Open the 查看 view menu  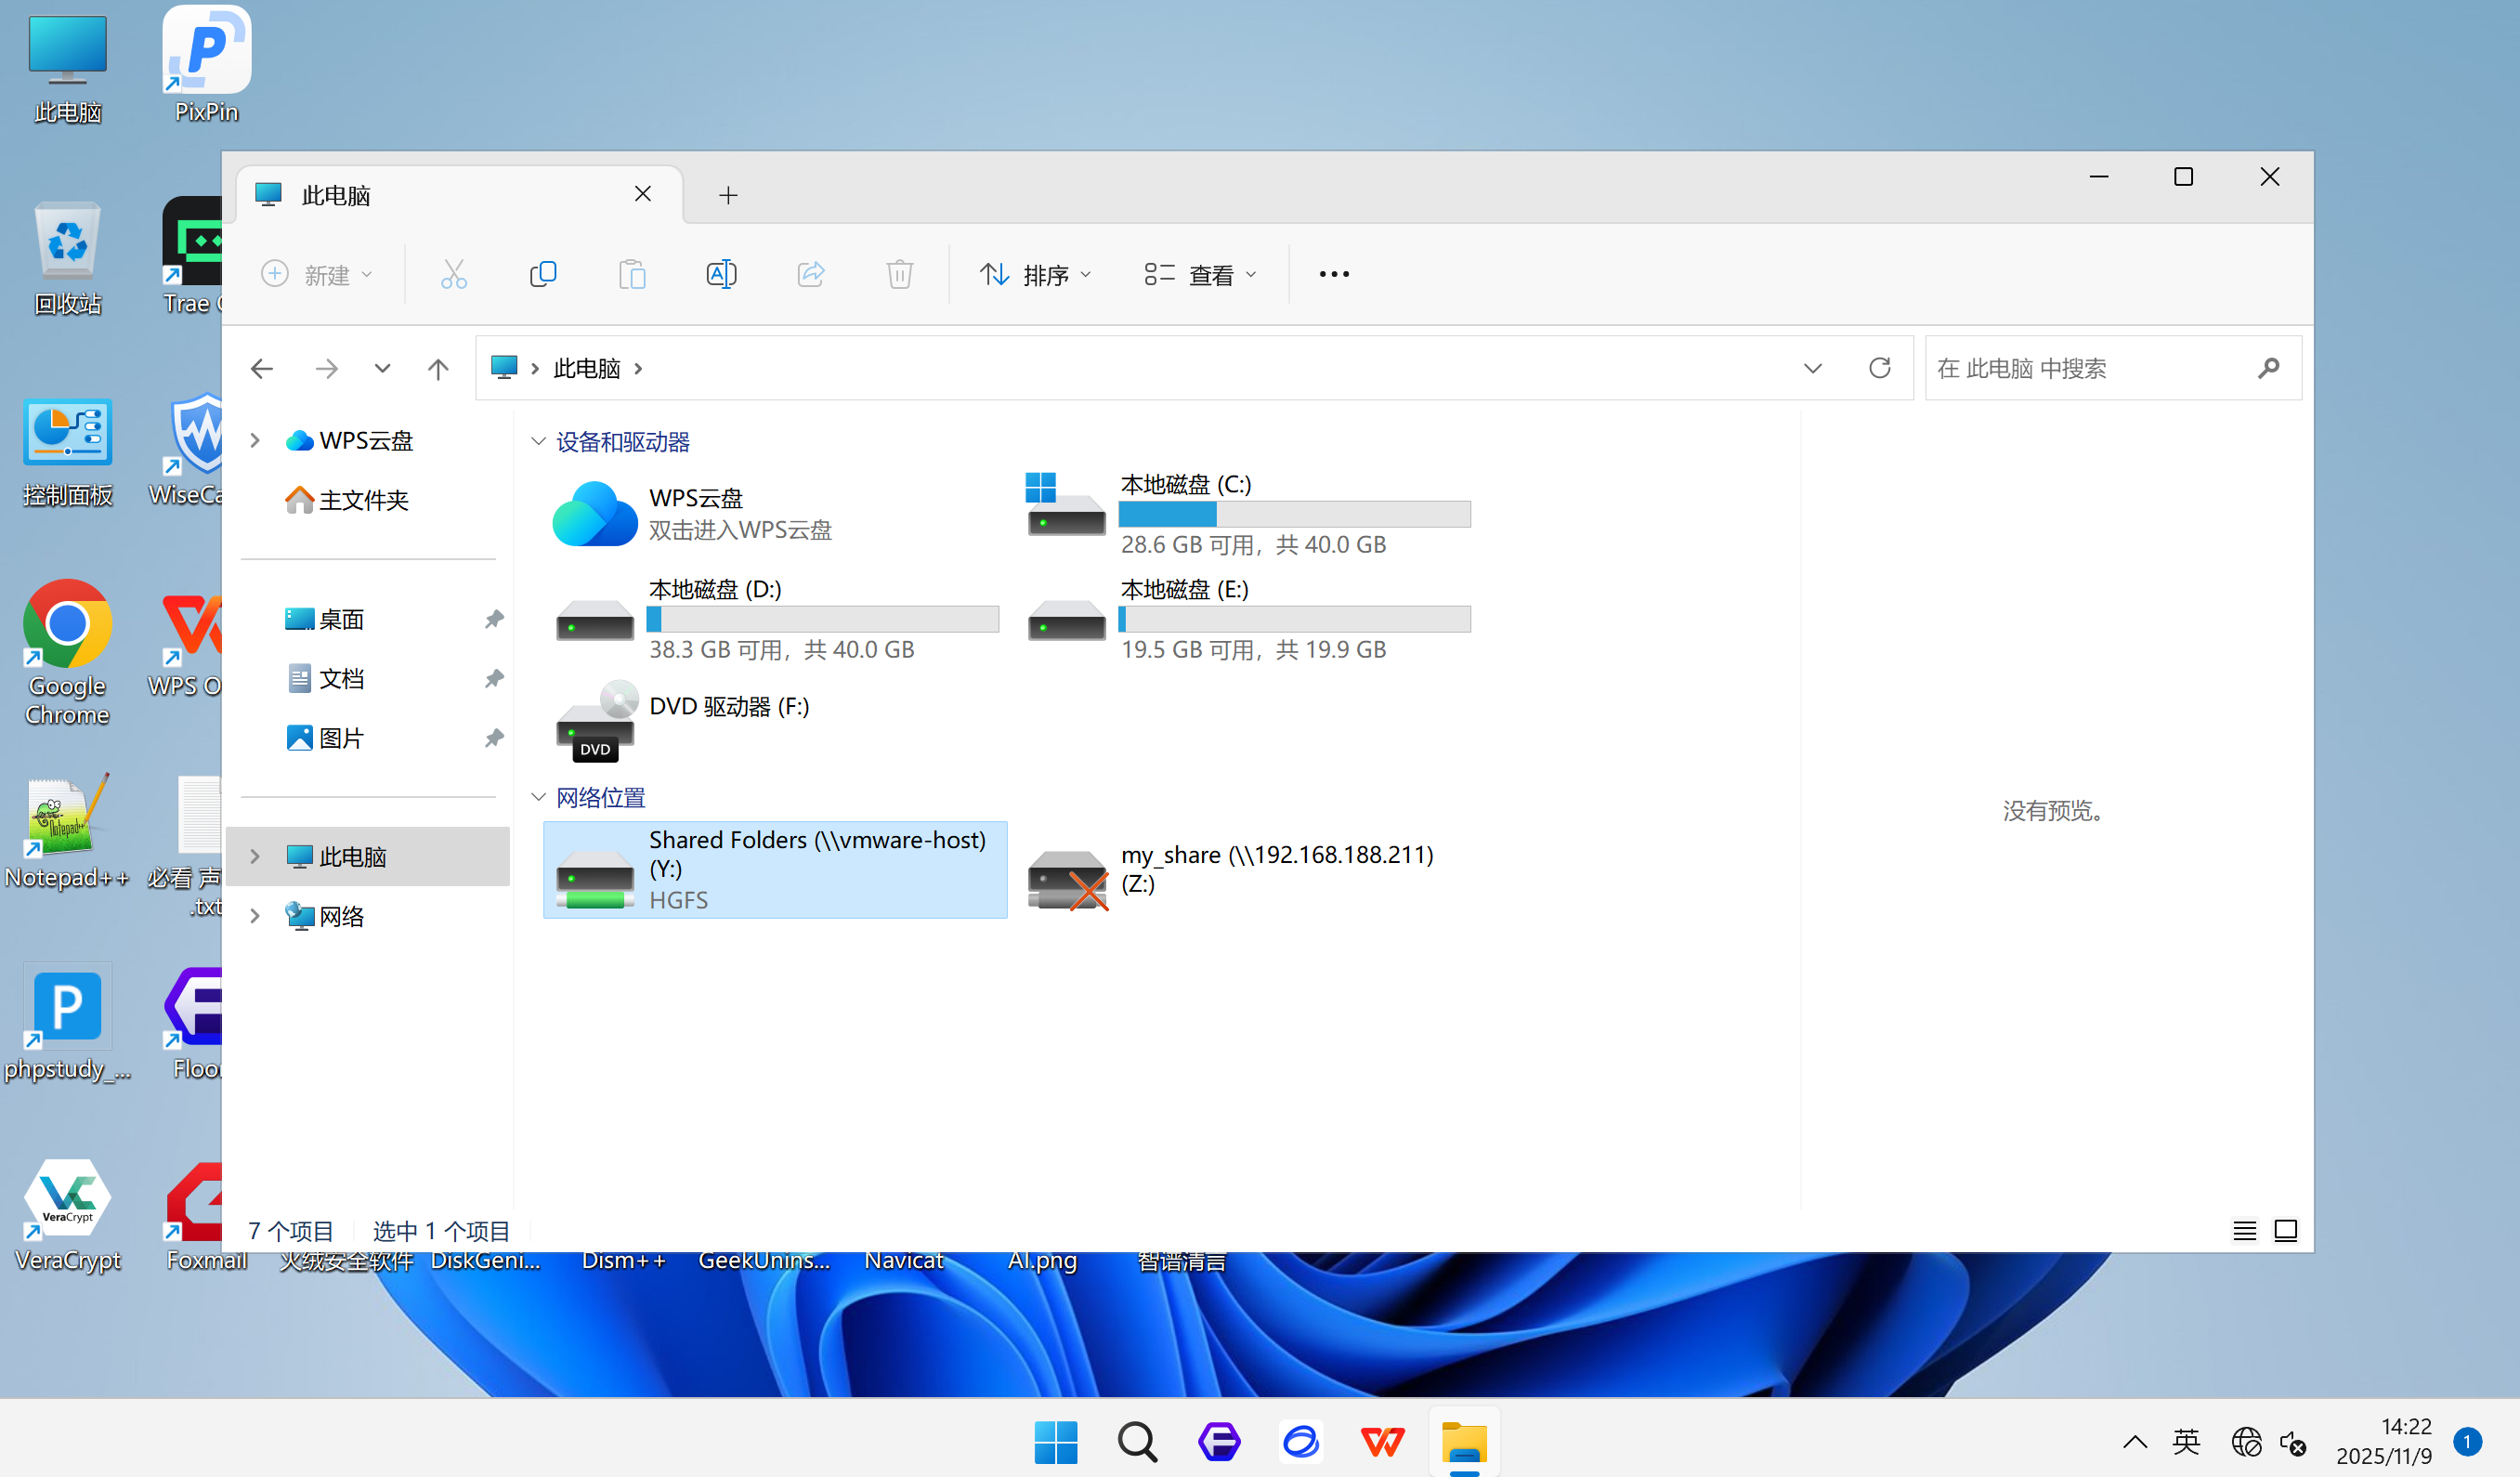pyautogui.click(x=1200, y=275)
